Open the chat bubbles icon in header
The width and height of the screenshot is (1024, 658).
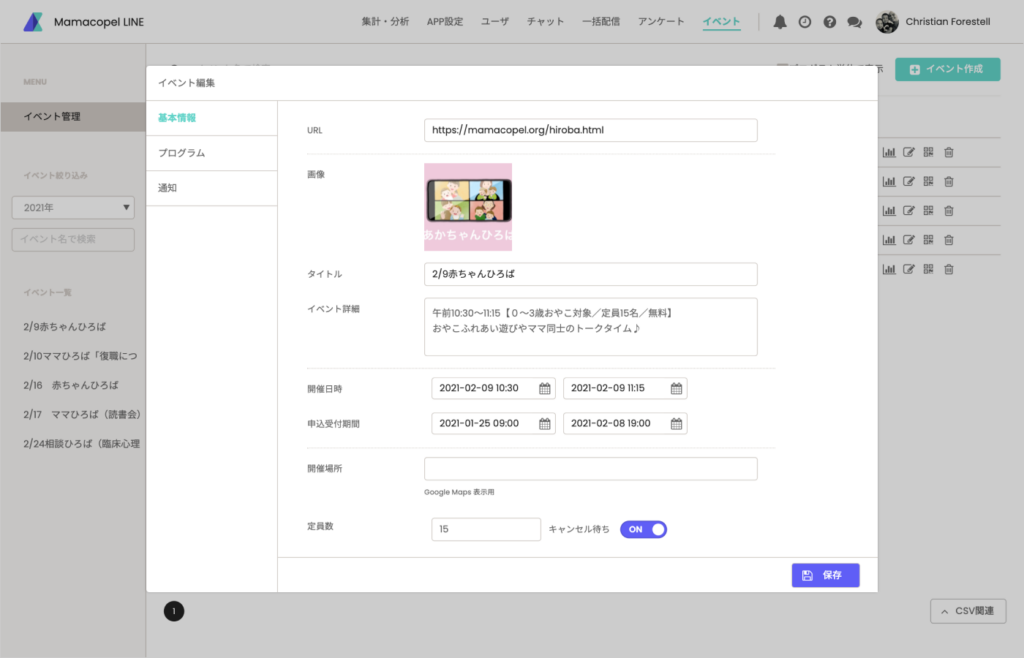[854, 22]
